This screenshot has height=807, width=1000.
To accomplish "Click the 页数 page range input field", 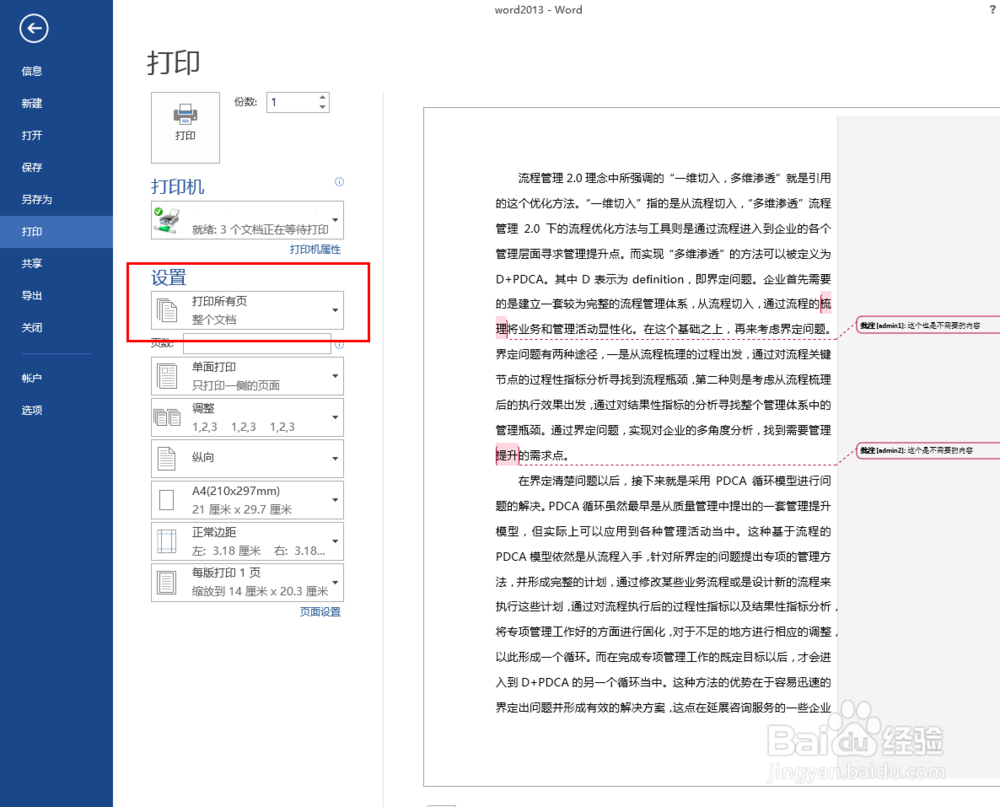I will tap(255, 343).
